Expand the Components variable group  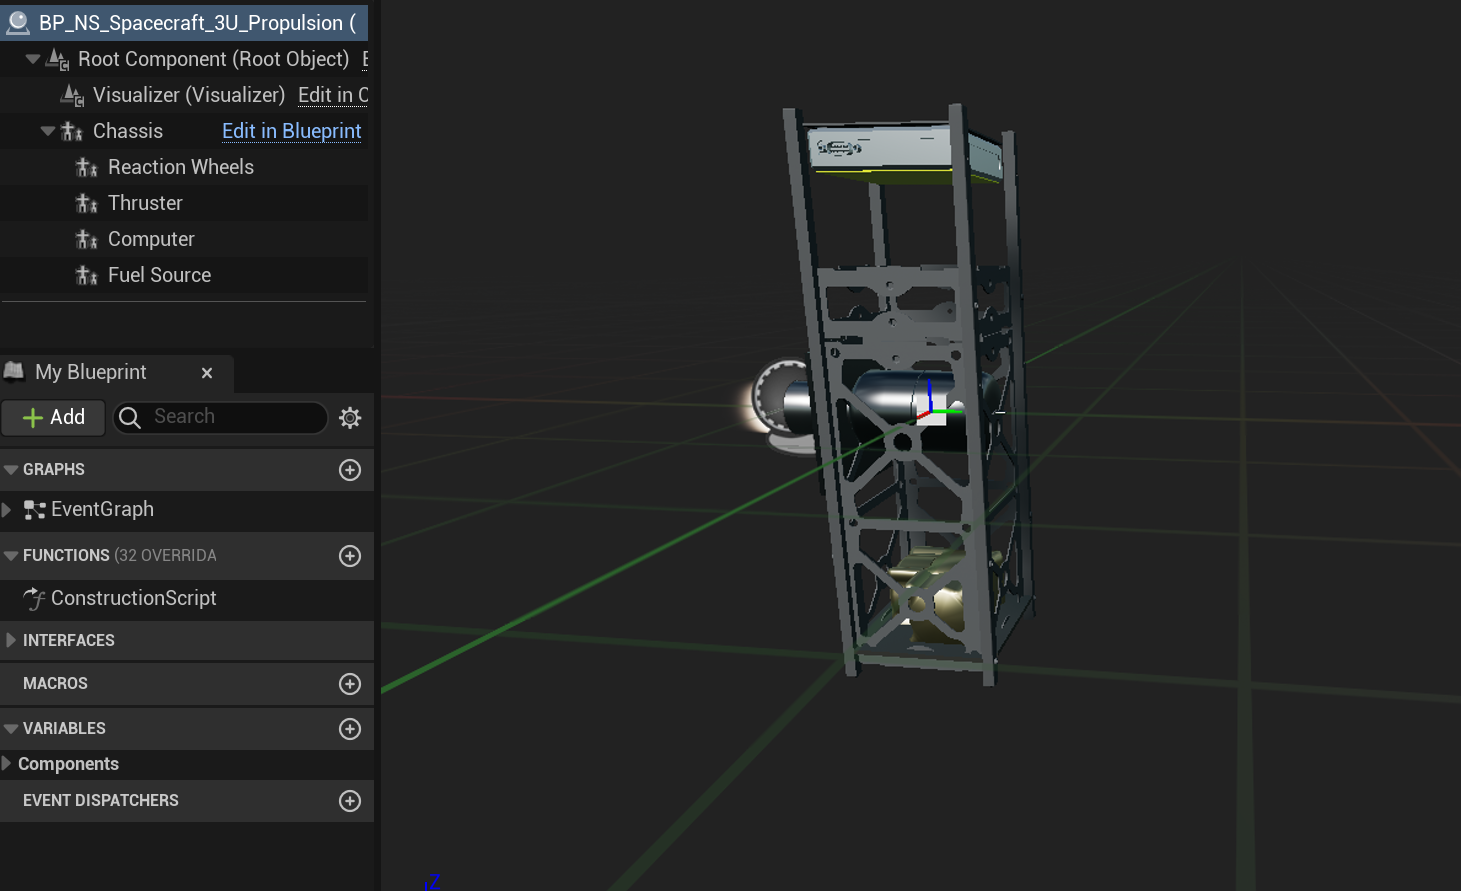7,764
